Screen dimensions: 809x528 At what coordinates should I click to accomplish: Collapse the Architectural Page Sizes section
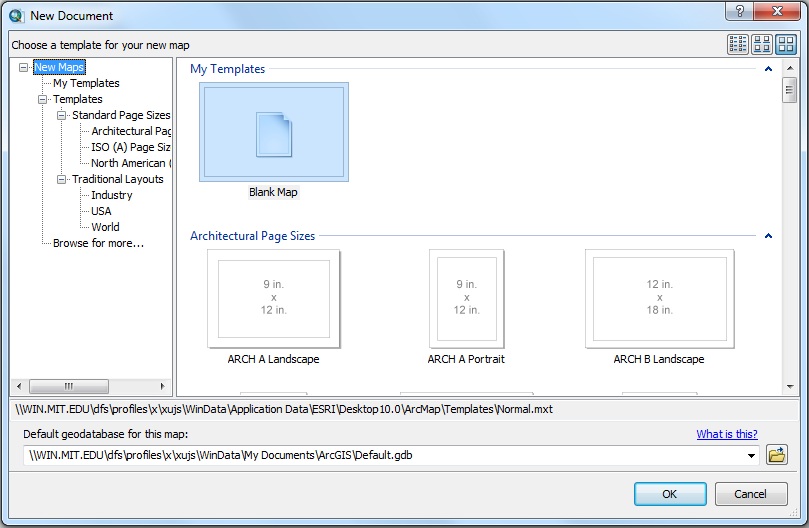768,236
